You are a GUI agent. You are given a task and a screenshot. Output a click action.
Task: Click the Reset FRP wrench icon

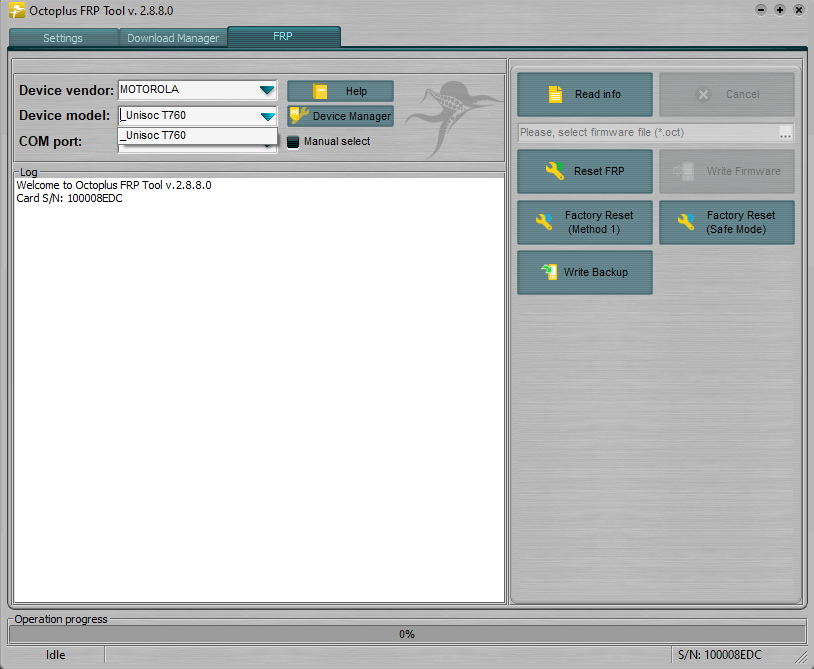coord(554,171)
